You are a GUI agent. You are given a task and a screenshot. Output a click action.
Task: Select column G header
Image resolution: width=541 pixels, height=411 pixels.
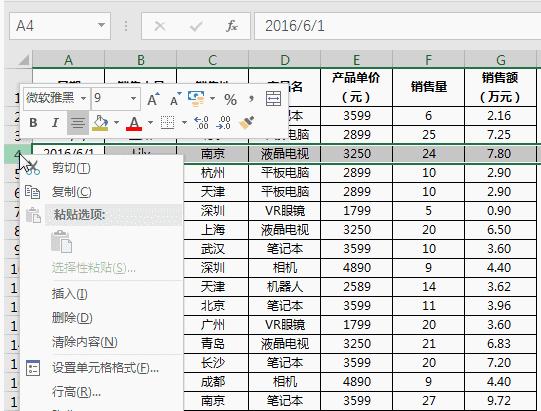coord(501,60)
